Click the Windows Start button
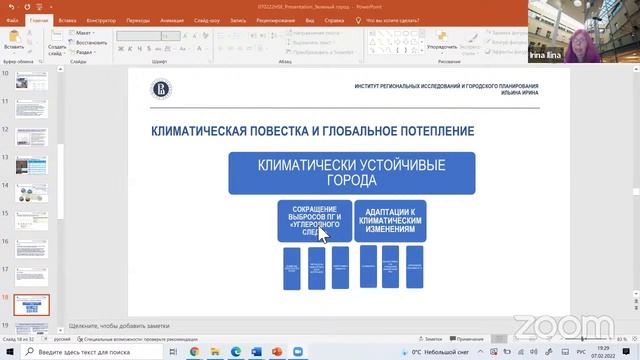 coord(10,352)
